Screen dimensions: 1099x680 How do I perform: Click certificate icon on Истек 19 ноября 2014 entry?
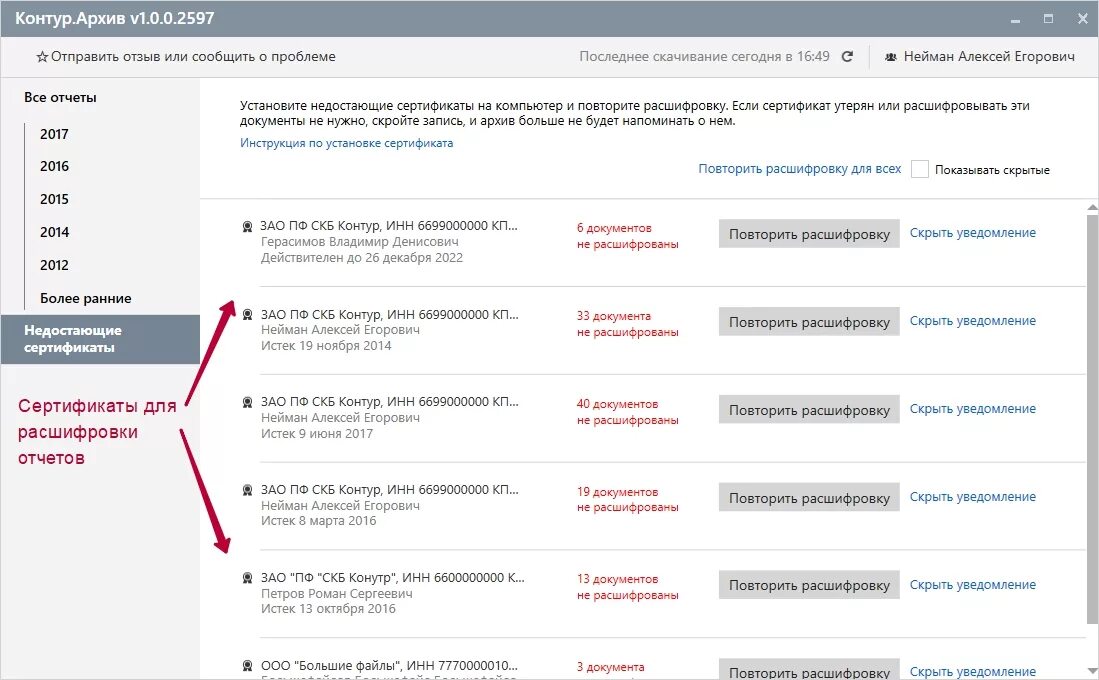(x=247, y=313)
